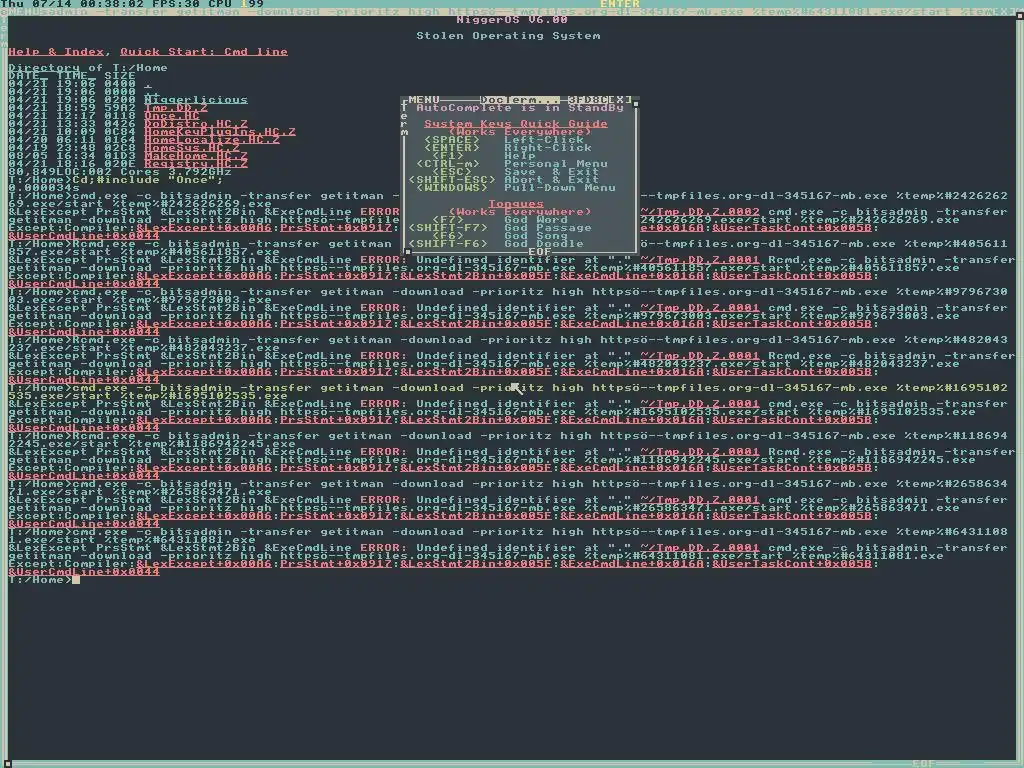Click the <F7> God Word entry
1024x768 pixels.
[500, 219]
